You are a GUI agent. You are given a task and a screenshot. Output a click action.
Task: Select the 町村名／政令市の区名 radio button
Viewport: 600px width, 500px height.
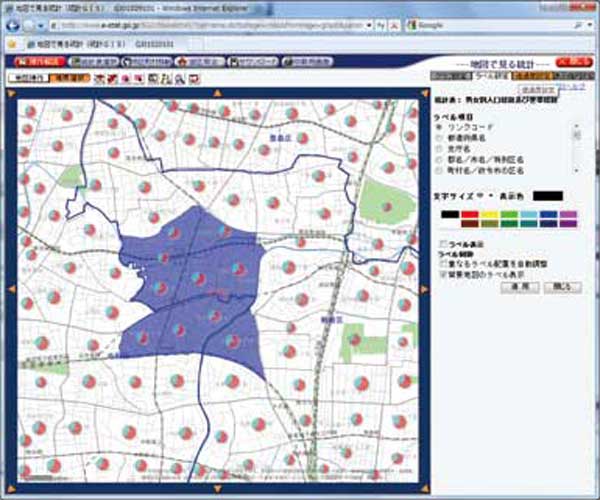439,170
